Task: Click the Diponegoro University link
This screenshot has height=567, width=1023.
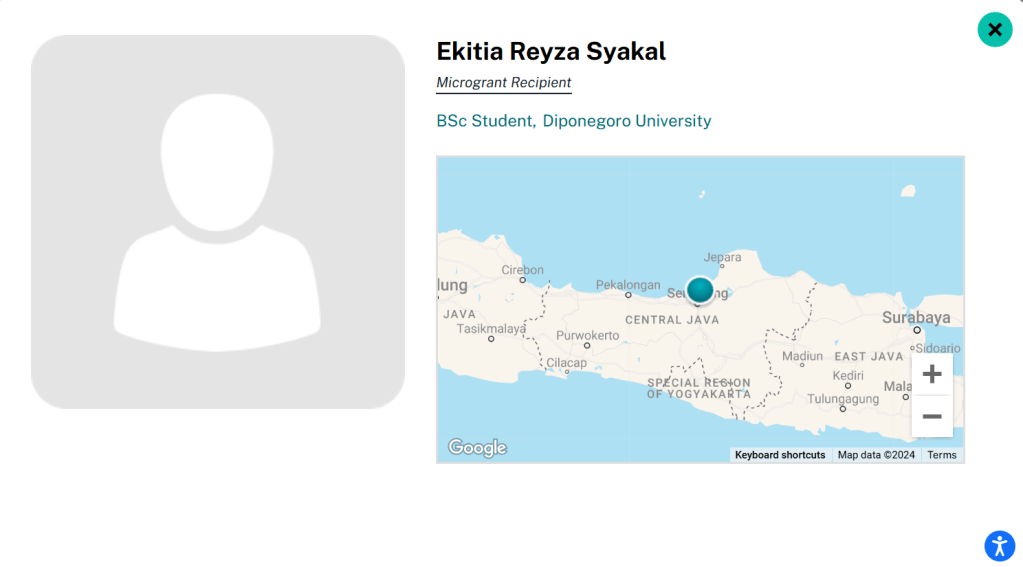Action: (627, 121)
